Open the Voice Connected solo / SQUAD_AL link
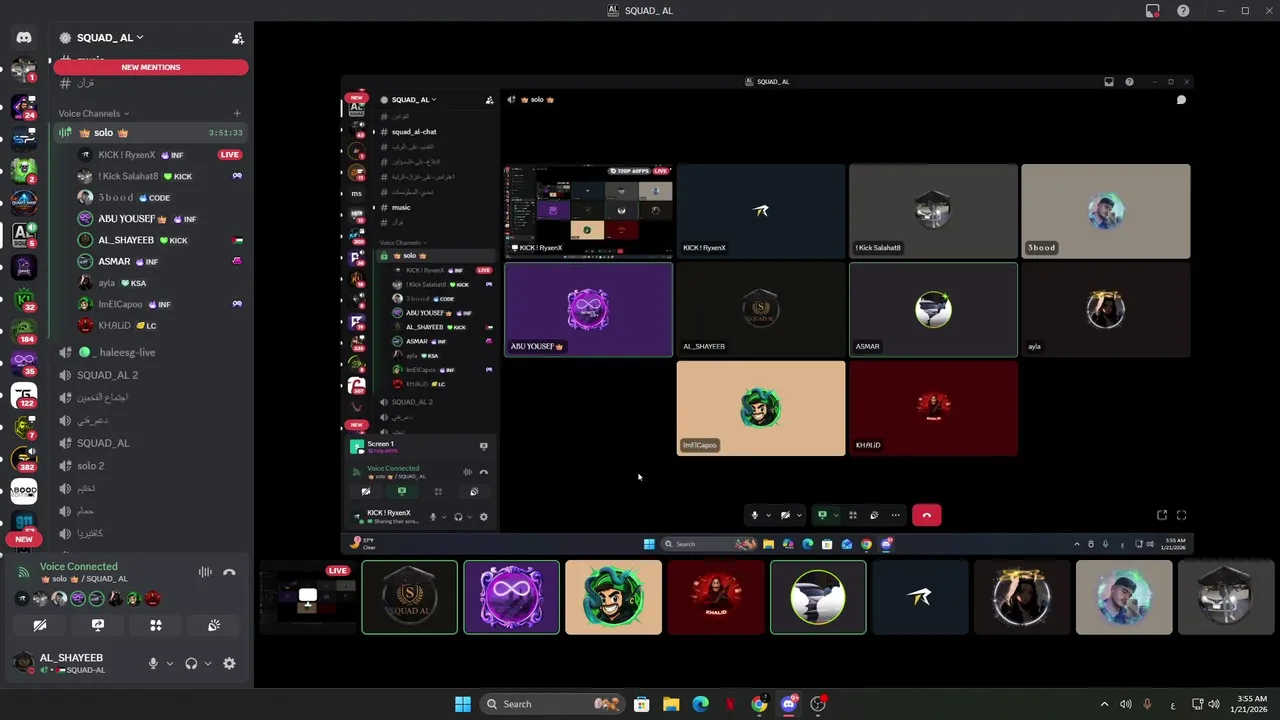 84,579
